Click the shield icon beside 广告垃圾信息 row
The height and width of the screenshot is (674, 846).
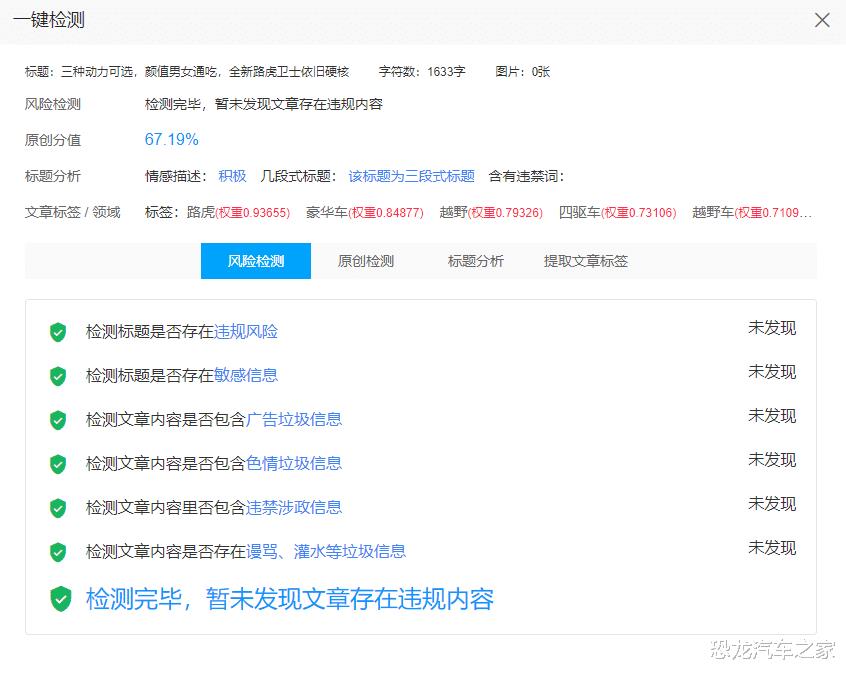tap(58, 420)
